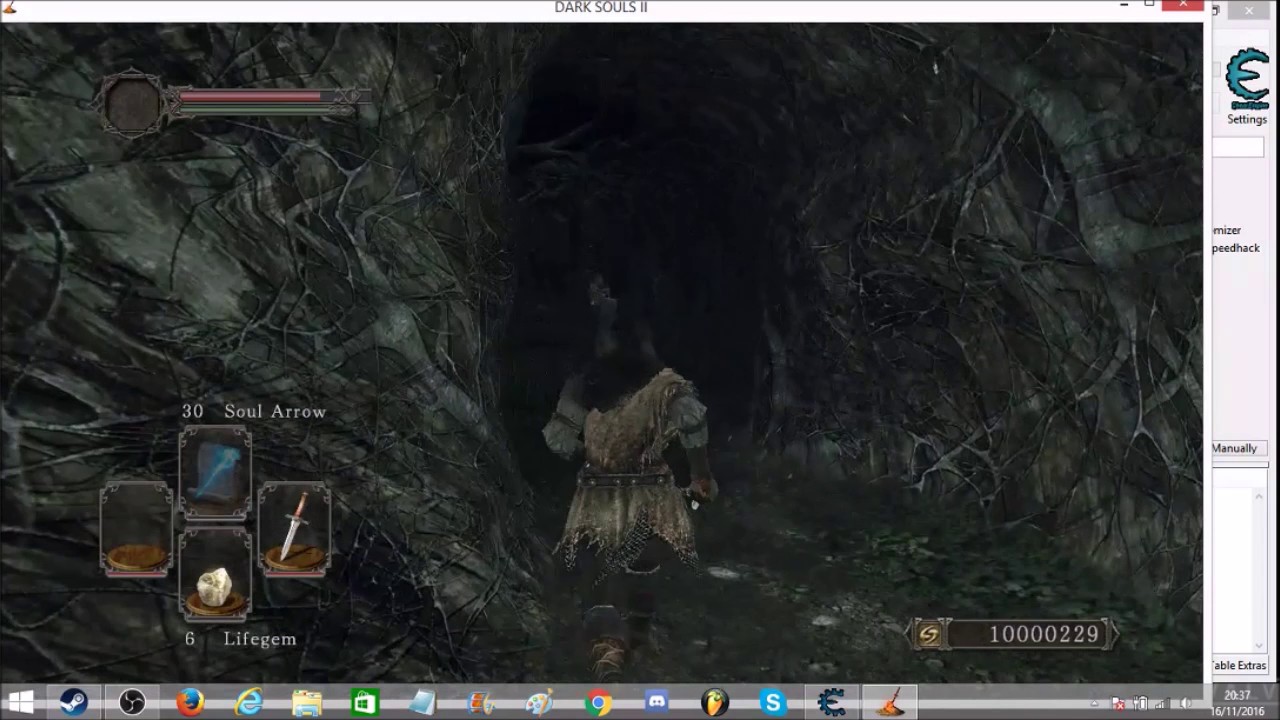Open Internet Explorer from the taskbar
1280x720 pixels.
coord(248,703)
